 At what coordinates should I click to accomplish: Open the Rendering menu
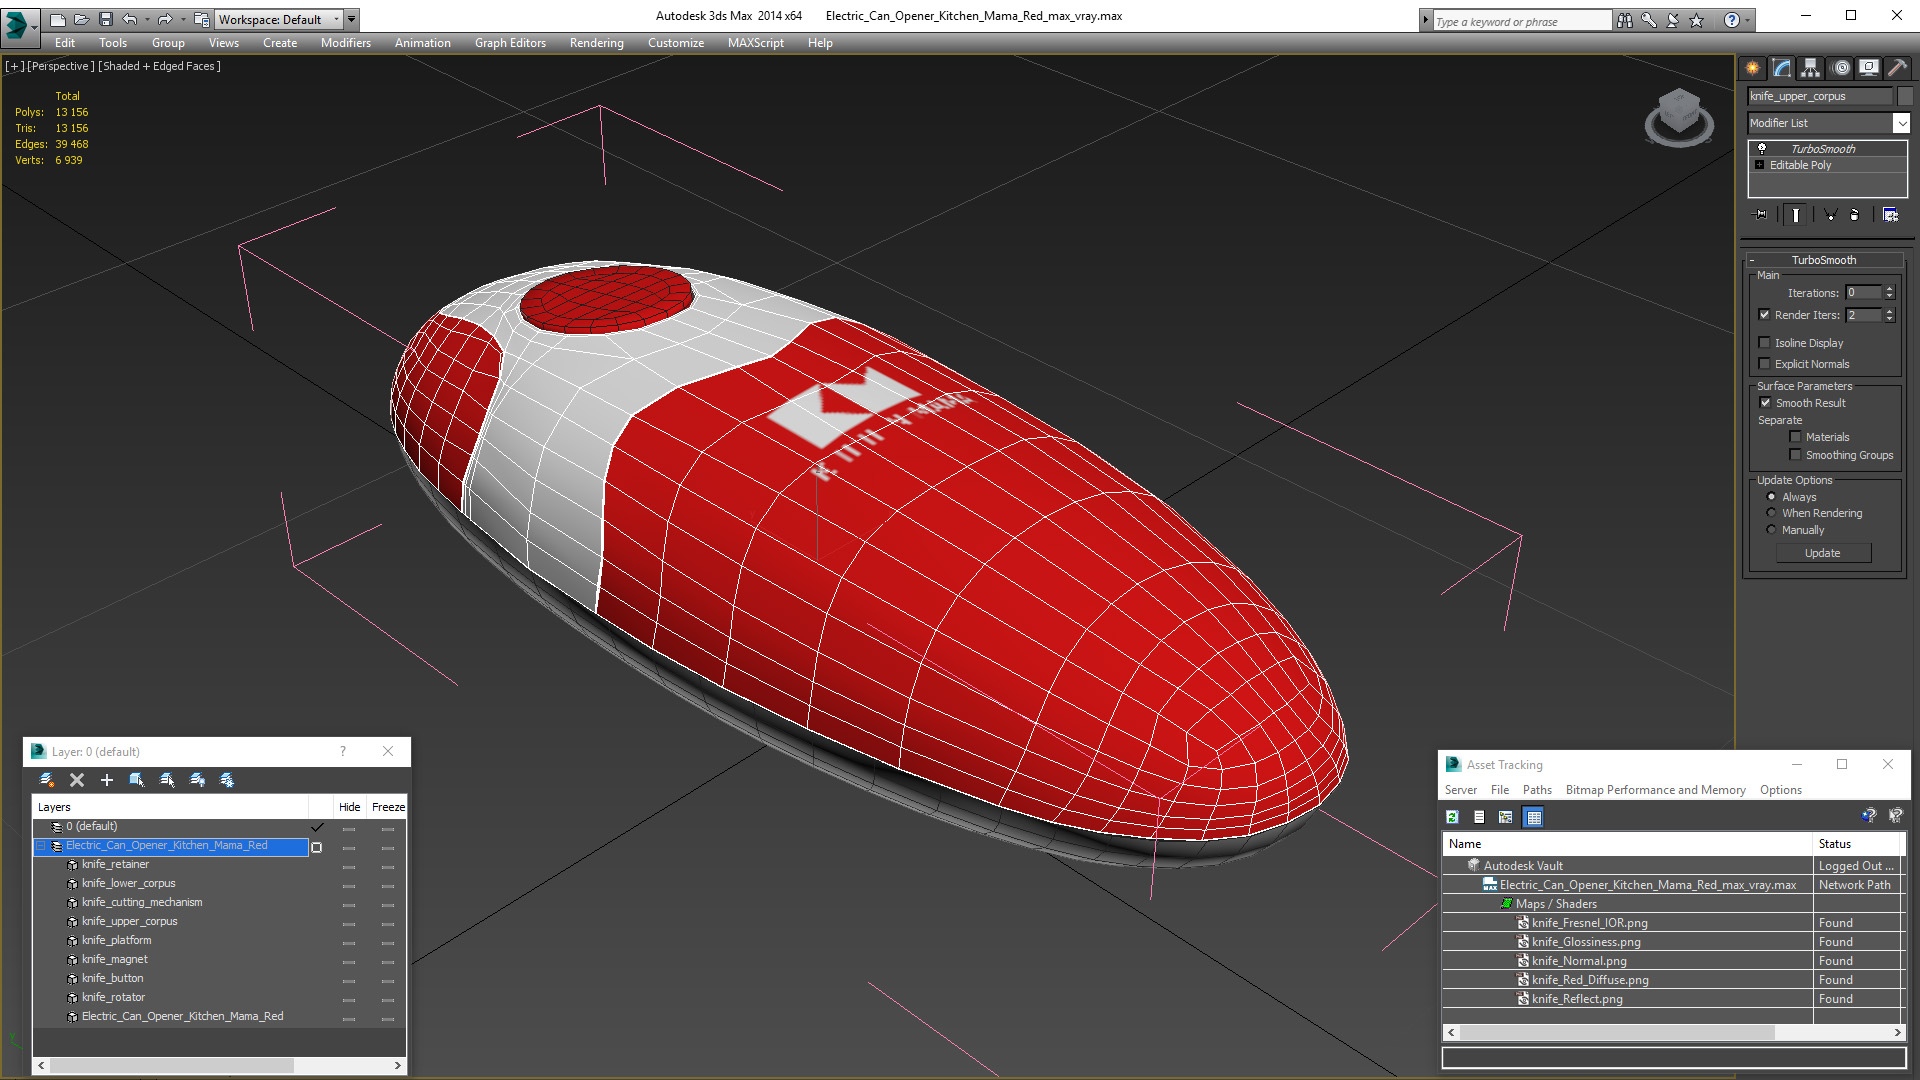[597, 43]
